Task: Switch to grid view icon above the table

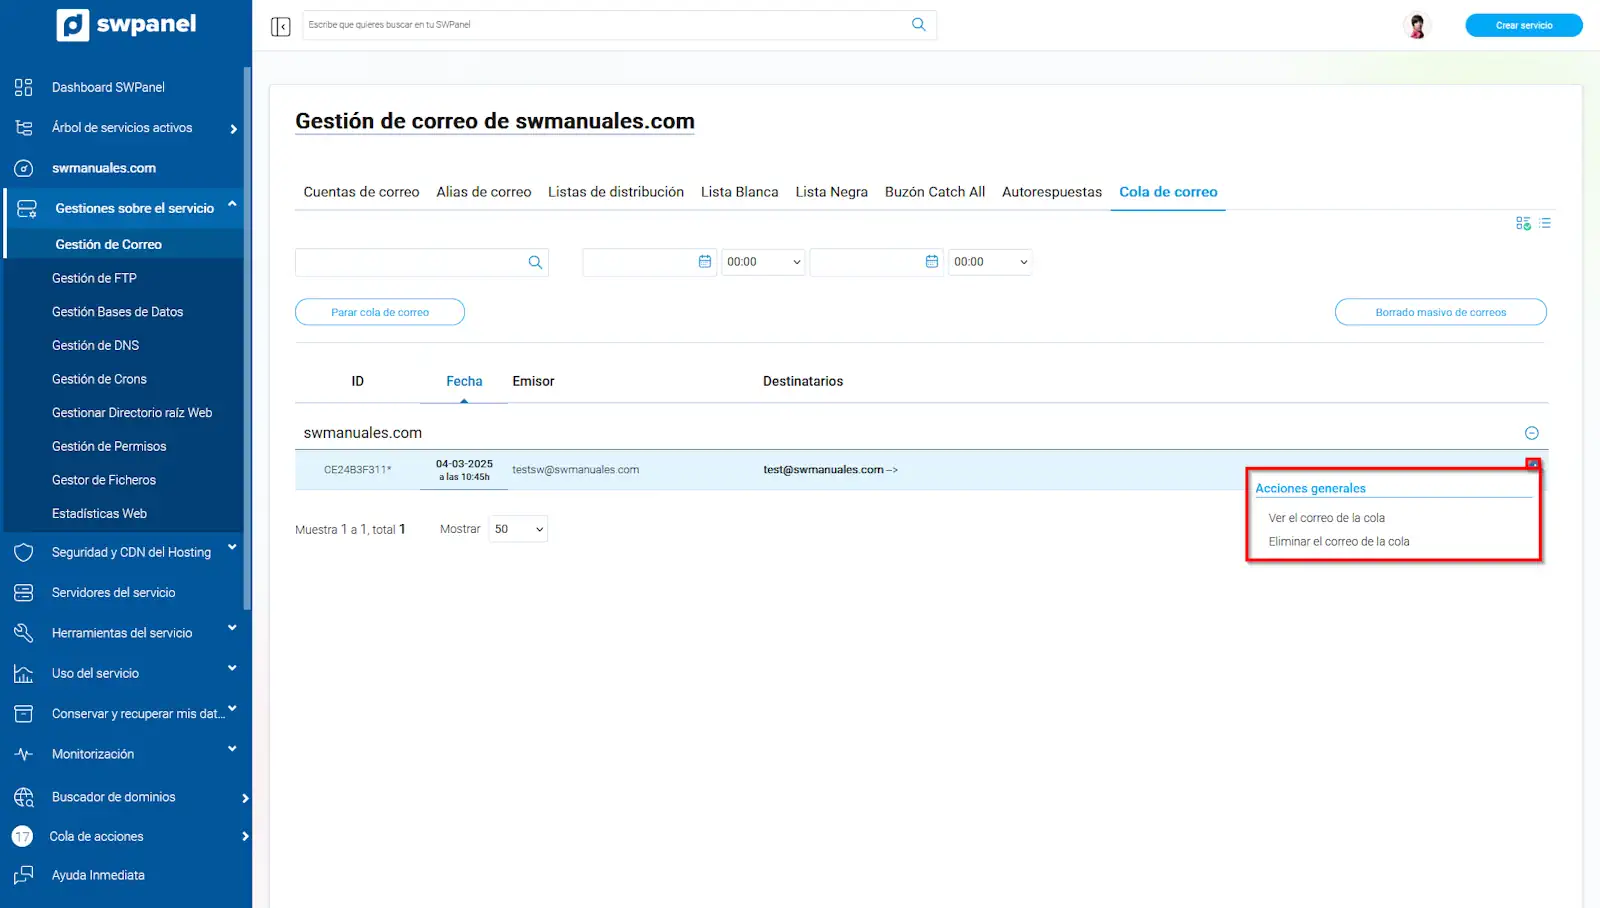Action: 1523,223
